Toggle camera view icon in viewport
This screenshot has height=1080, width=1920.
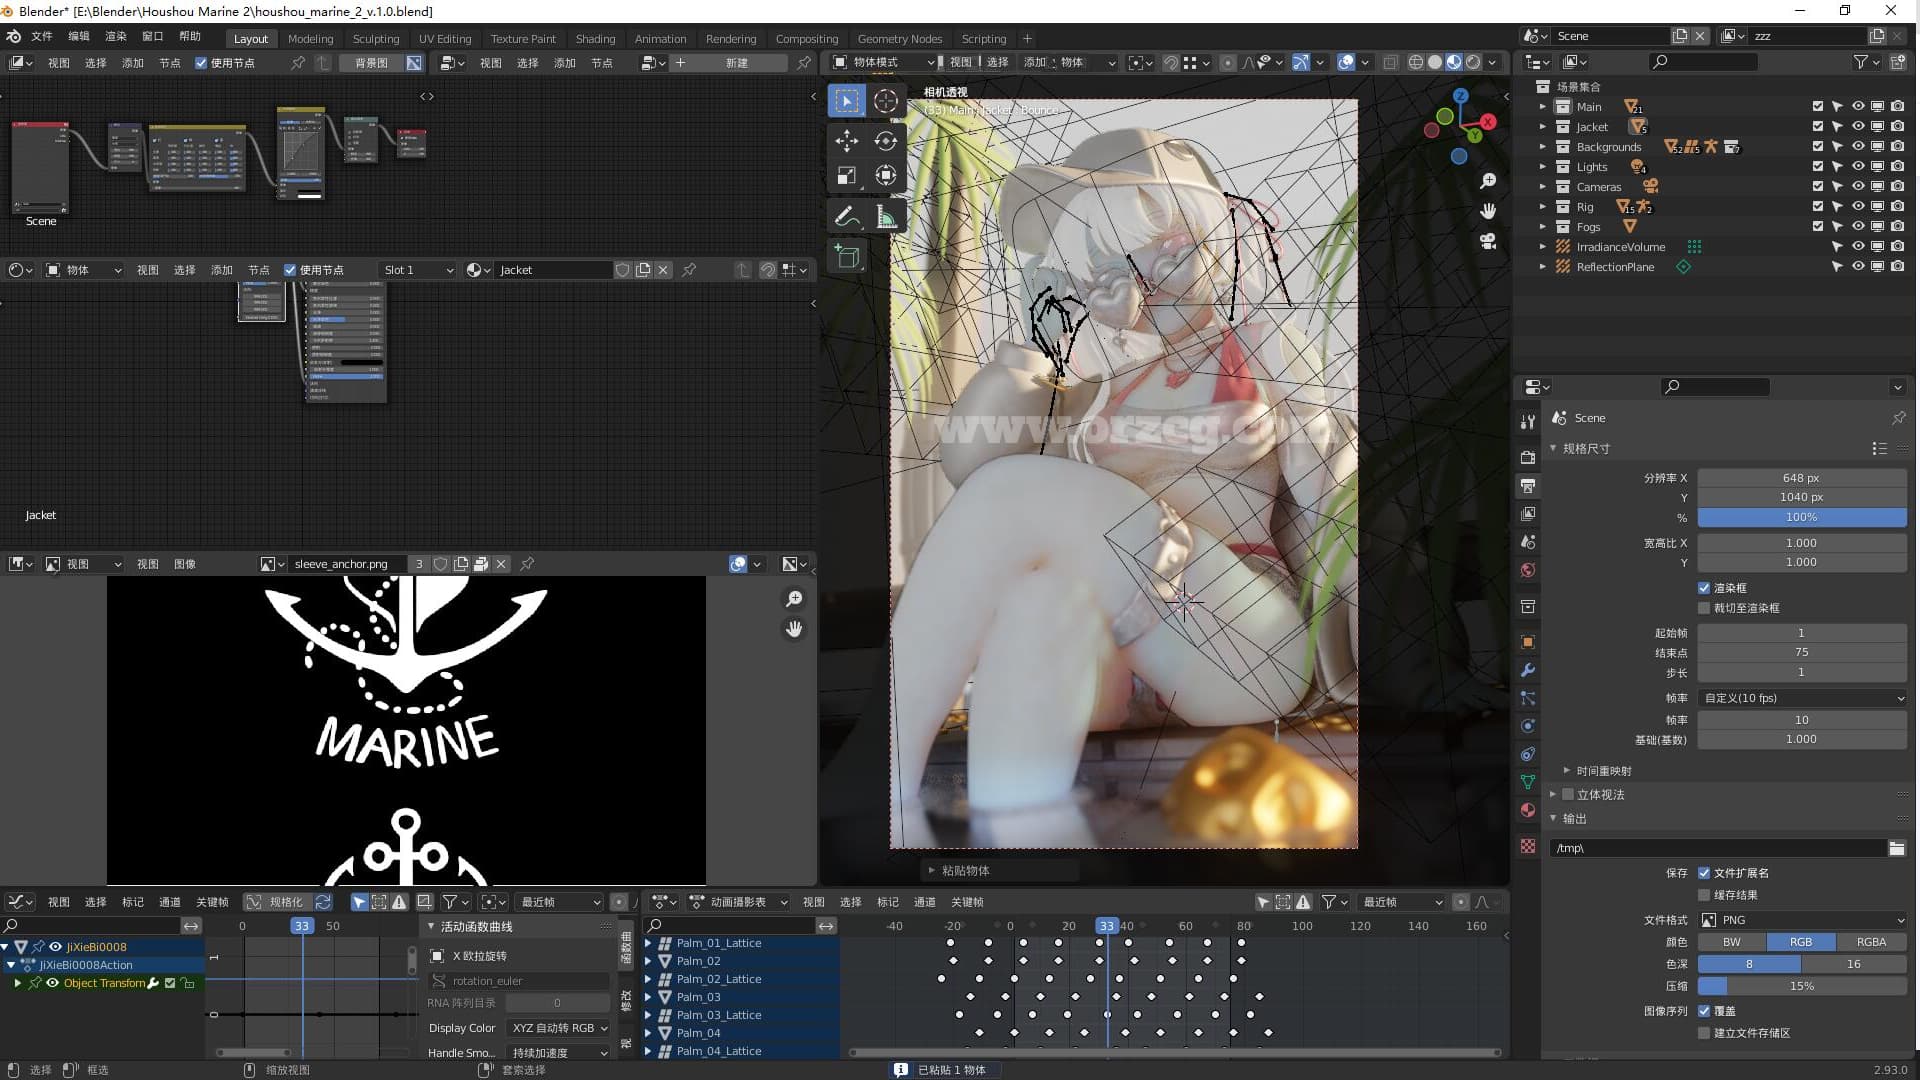click(1488, 242)
